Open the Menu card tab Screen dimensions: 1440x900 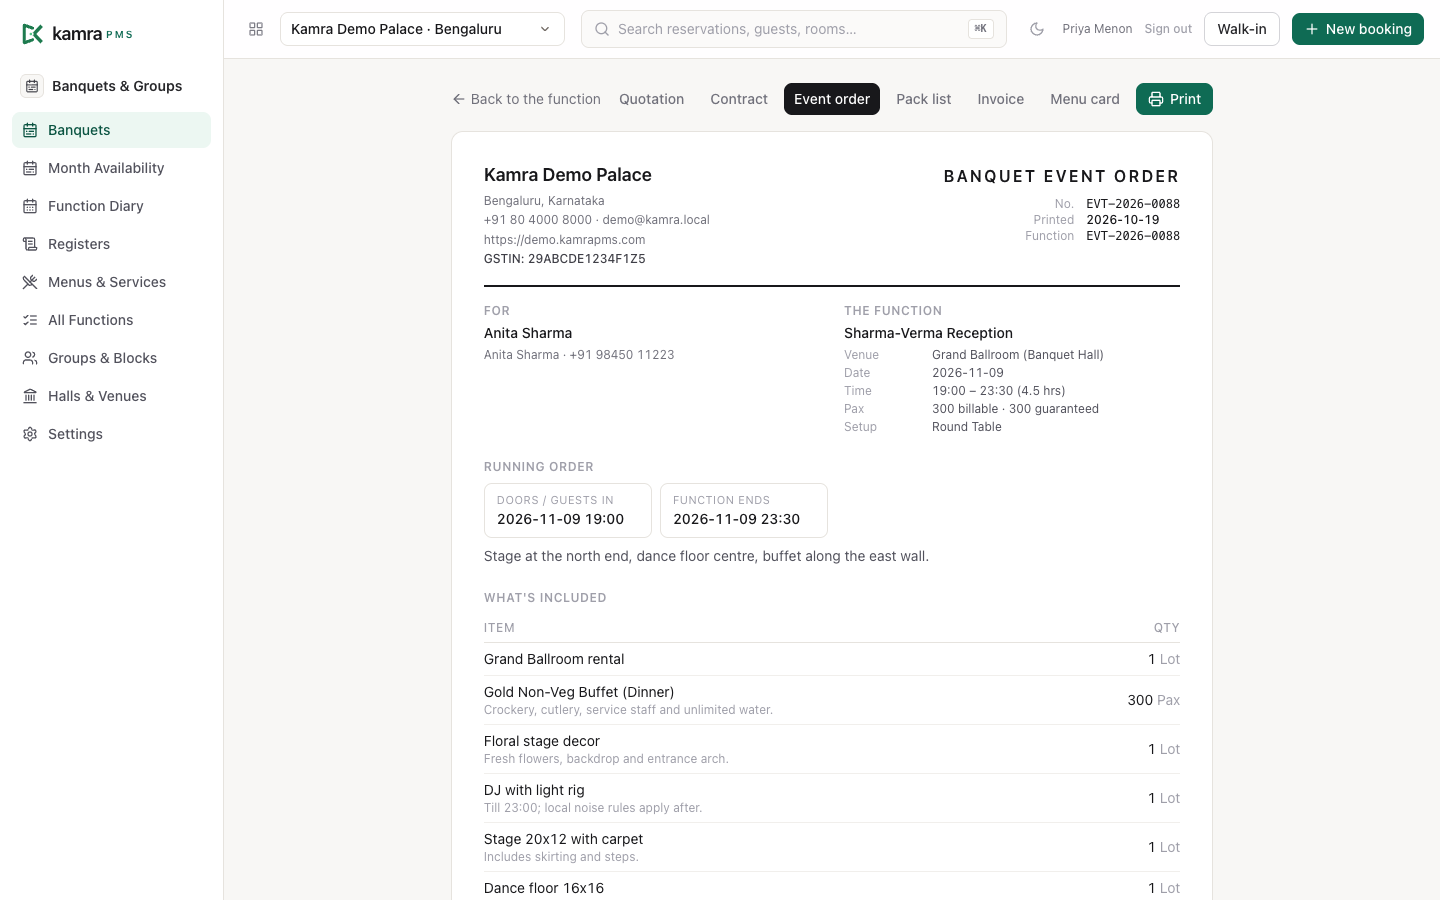[1085, 99]
